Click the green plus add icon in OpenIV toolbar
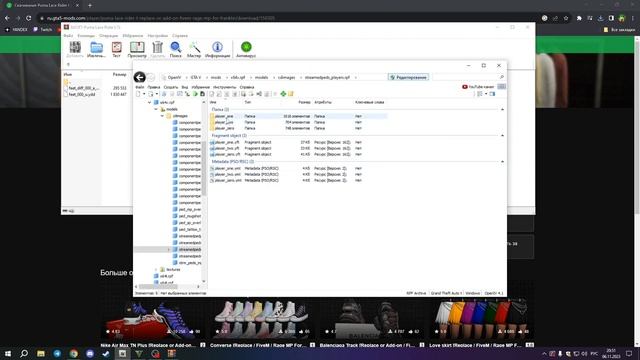This screenshot has width=640, height=360. (283, 94)
